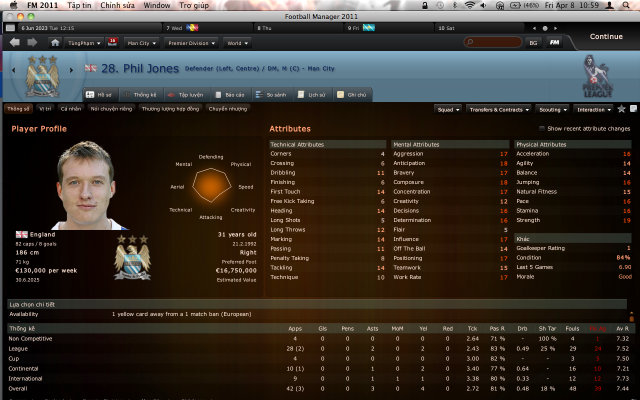Image resolution: width=640 pixels, height=400 pixels.
Task: Enable Show recent attribute changes checkbox
Action: [542, 129]
